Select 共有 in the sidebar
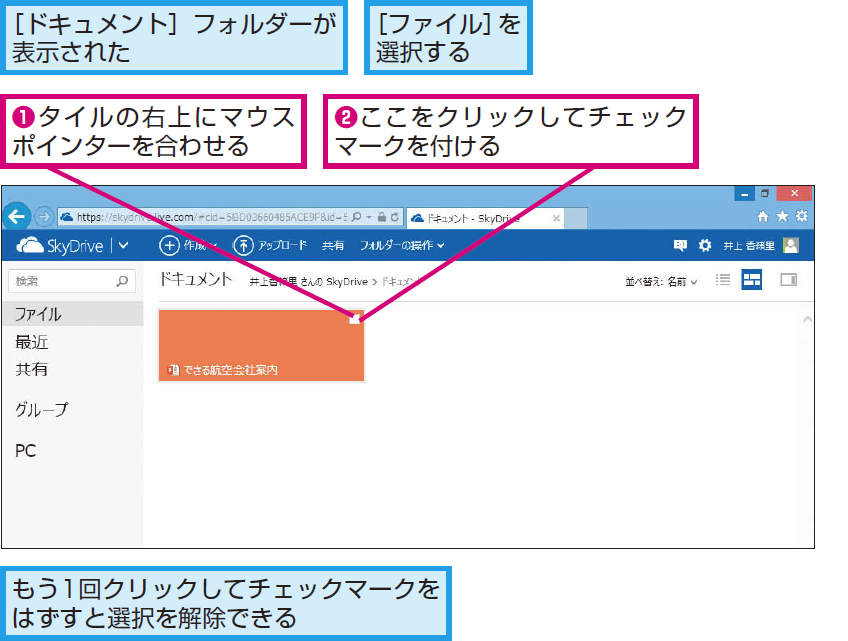Viewport: 848px width, 641px height. coord(31,369)
